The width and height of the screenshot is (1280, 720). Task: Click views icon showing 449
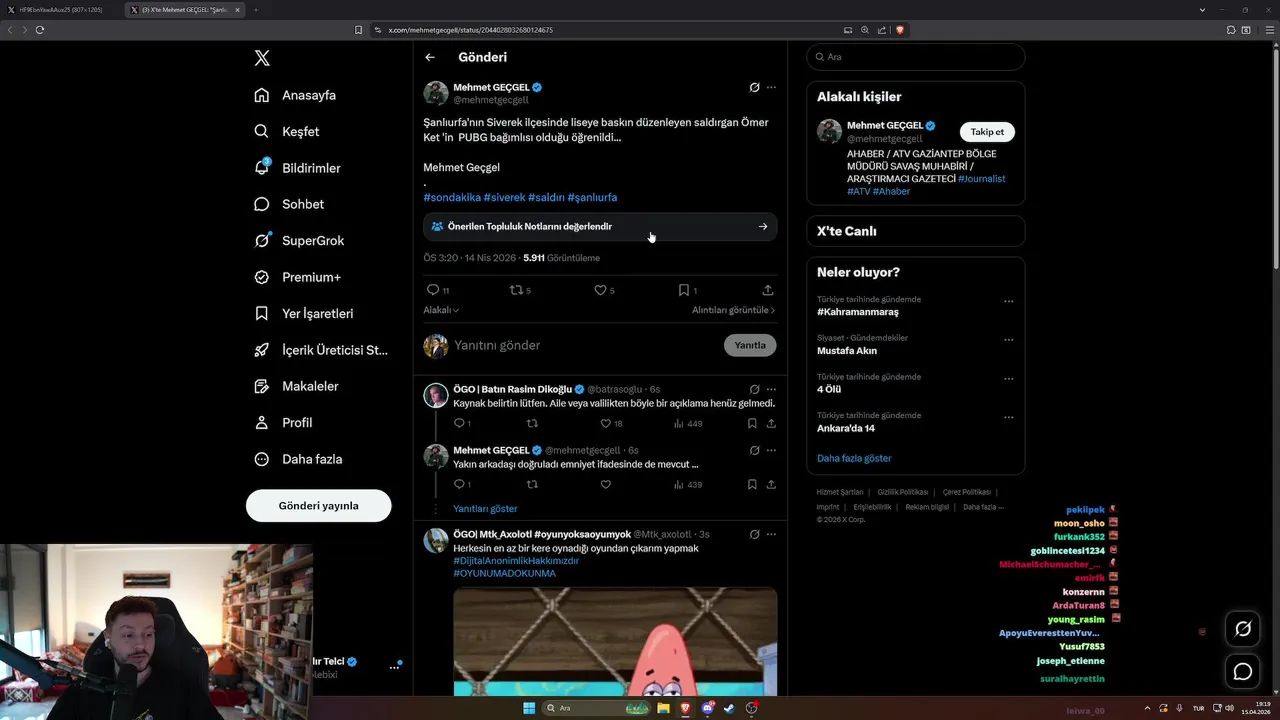[679, 424]
